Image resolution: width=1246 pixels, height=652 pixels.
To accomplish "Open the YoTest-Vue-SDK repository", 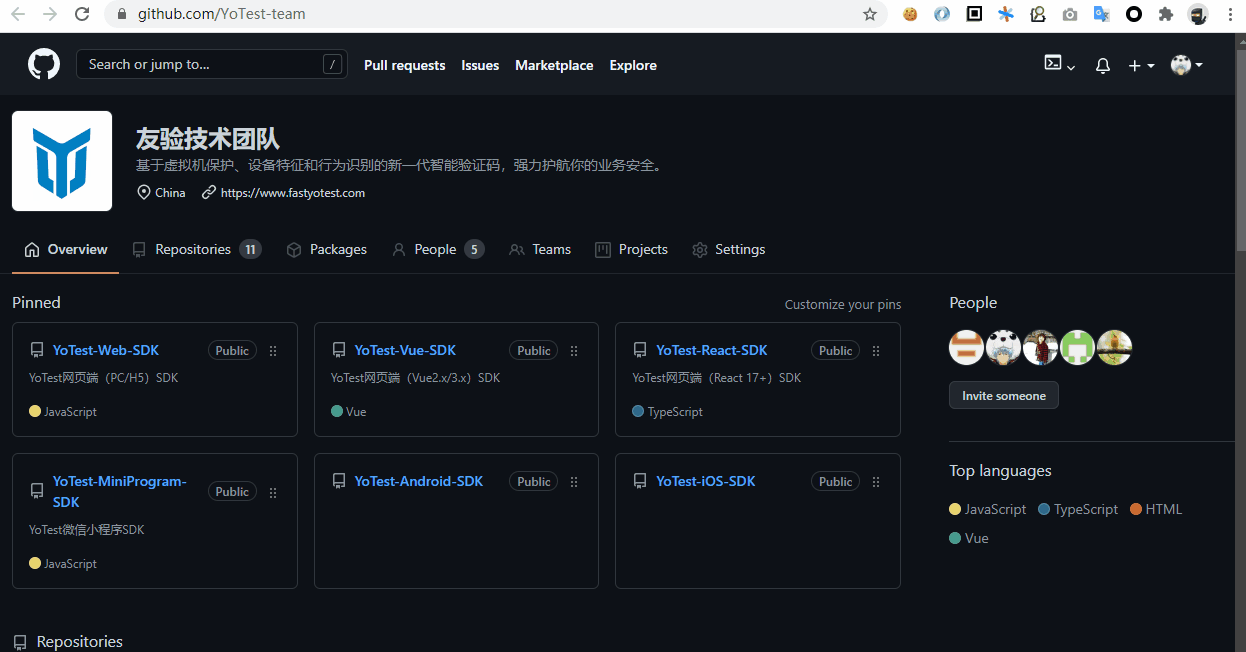I will click(405, 350).
